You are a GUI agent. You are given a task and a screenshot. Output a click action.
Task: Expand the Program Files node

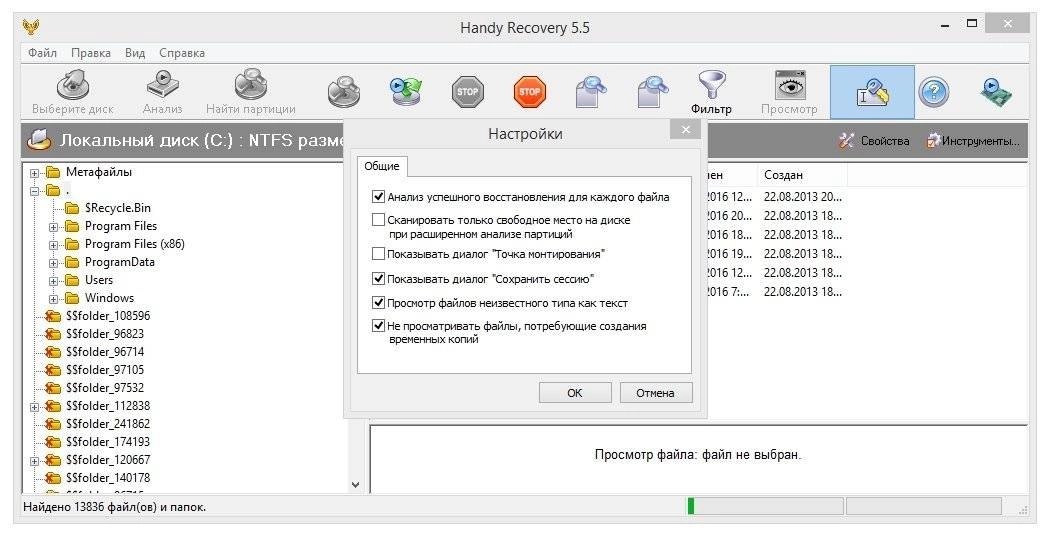pos(53,227)
